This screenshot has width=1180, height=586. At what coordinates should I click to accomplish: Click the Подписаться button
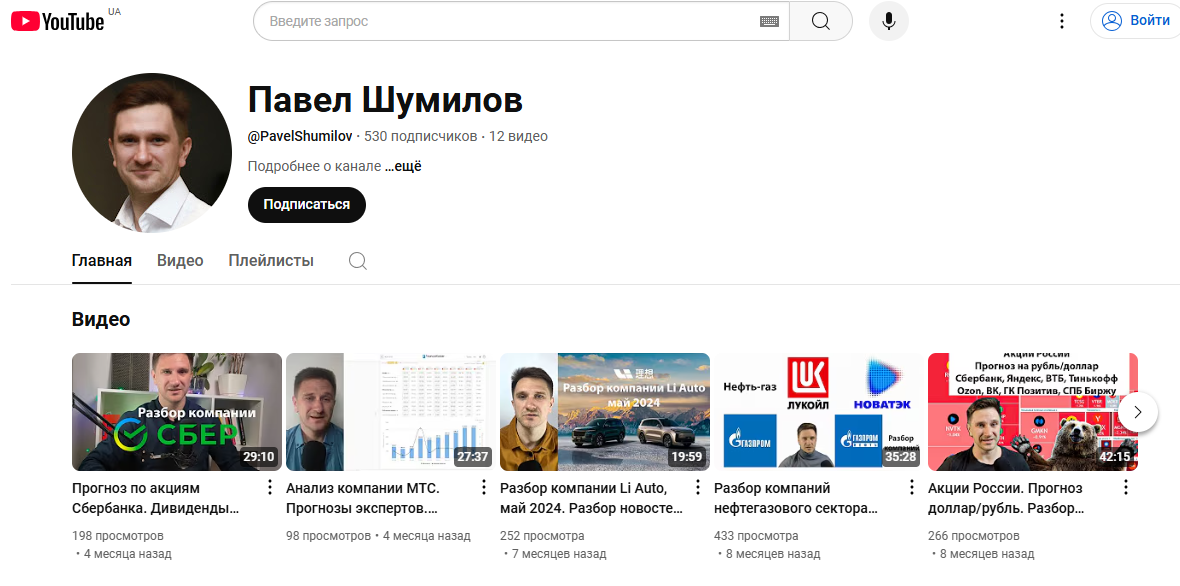click(x=306, y=205)
